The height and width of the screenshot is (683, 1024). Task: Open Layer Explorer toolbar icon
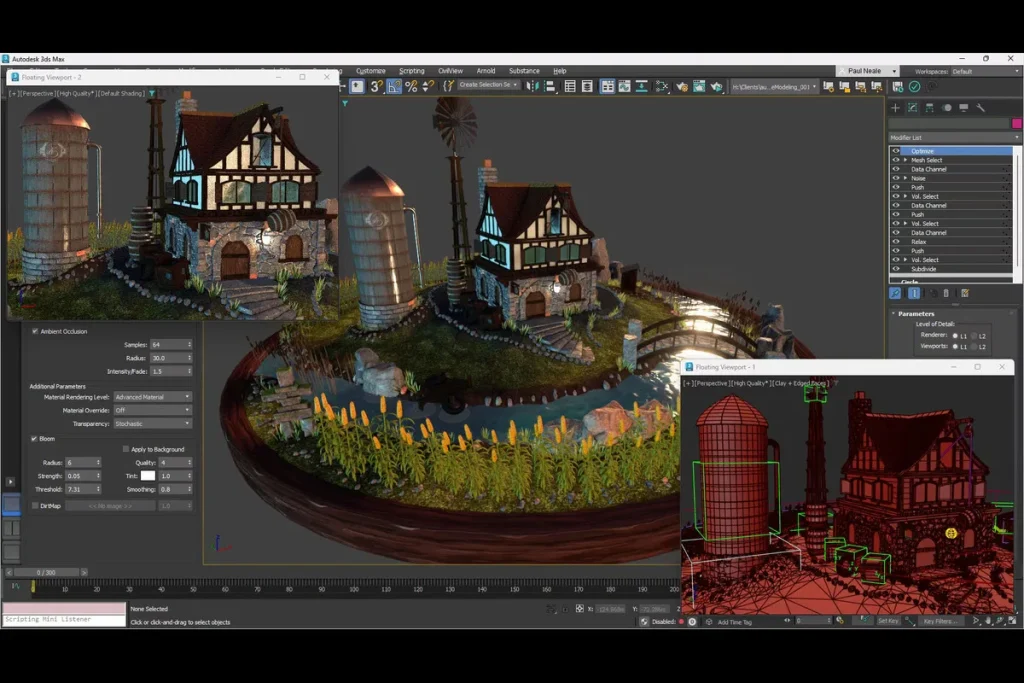pyautogui.click(x=586, y=86)
